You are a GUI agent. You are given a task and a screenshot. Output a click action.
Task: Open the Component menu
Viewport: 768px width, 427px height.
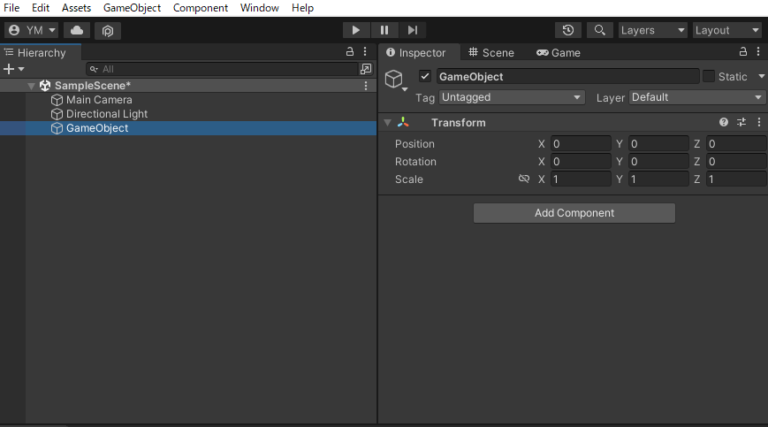point(200,8)
